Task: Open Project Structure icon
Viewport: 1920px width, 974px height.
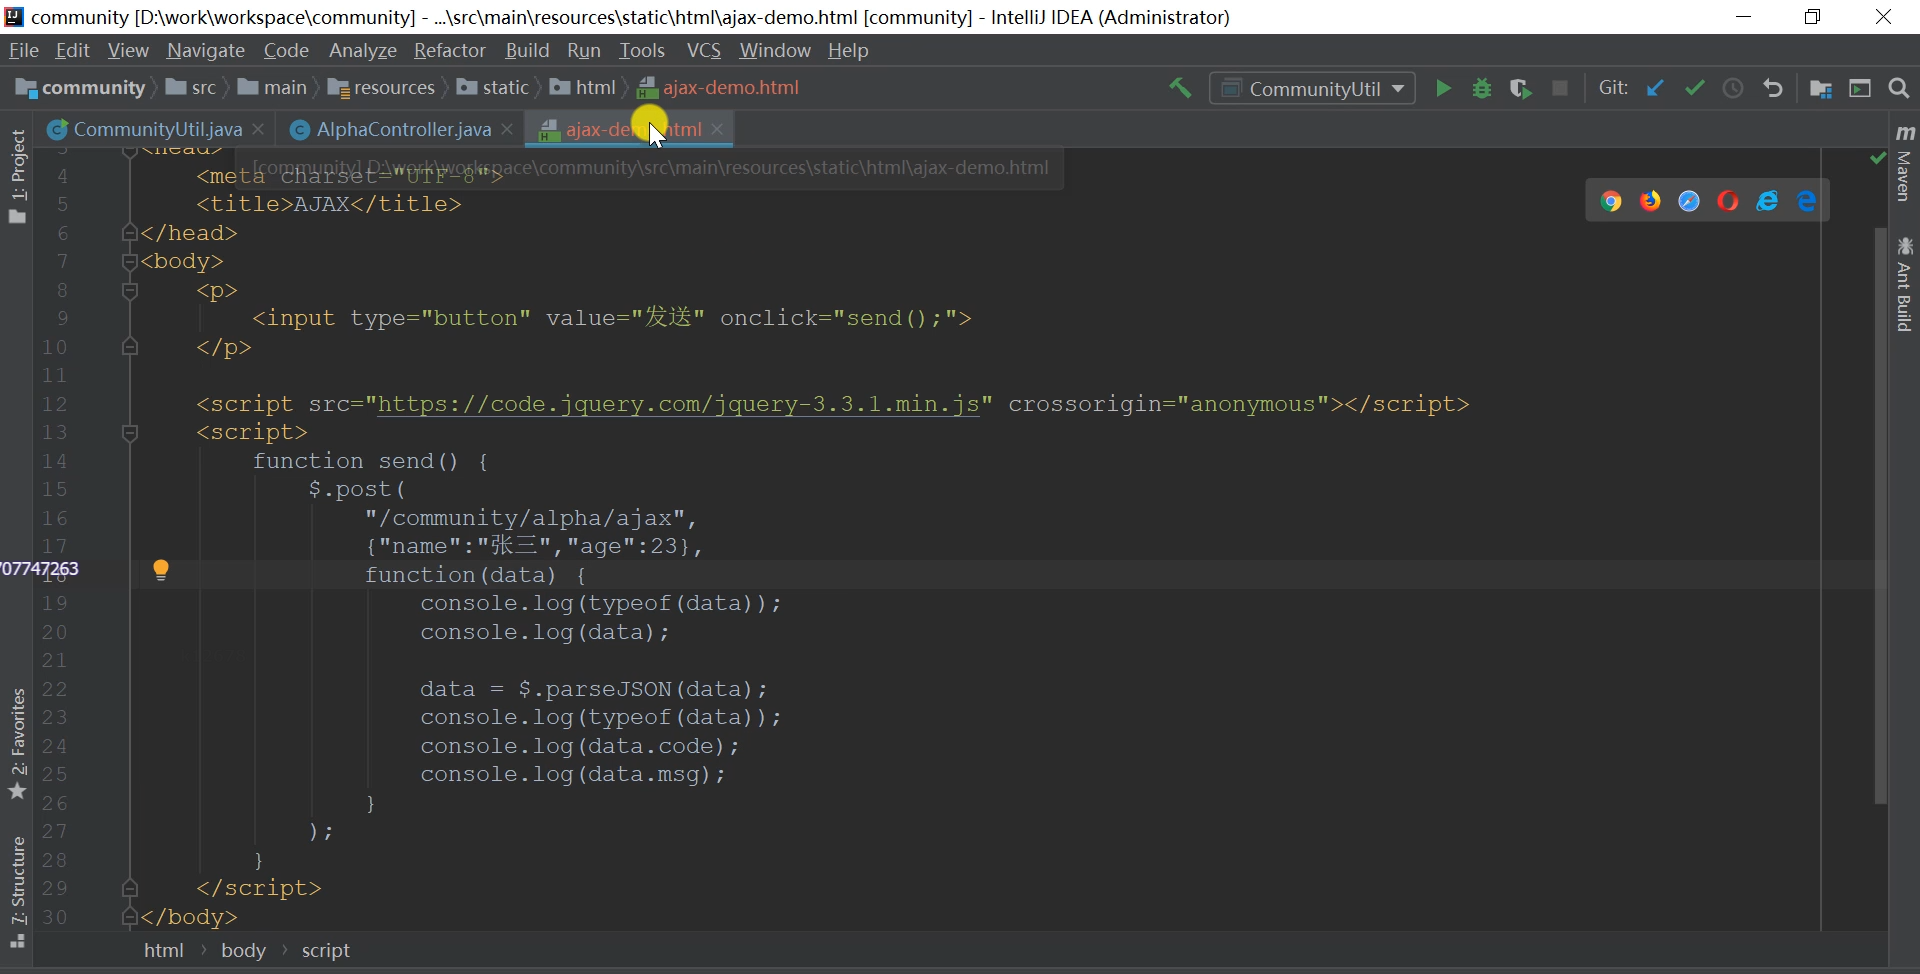Action: click(1821, 88)
